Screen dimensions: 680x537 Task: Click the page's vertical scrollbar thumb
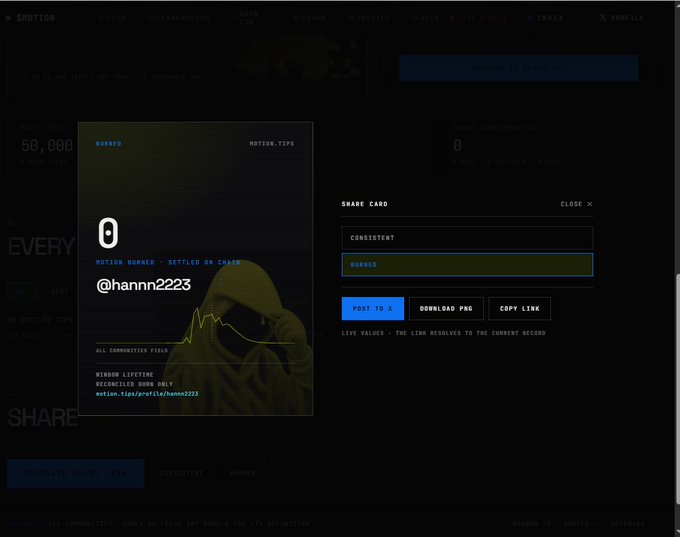click(677, 389)
